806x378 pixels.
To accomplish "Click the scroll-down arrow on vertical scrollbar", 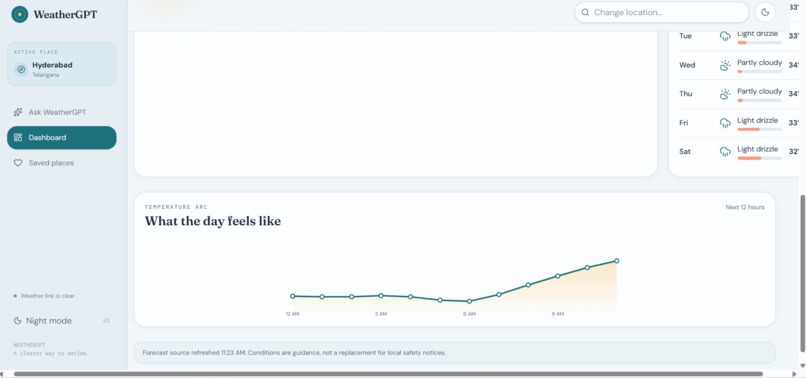I will pos(802,366).
